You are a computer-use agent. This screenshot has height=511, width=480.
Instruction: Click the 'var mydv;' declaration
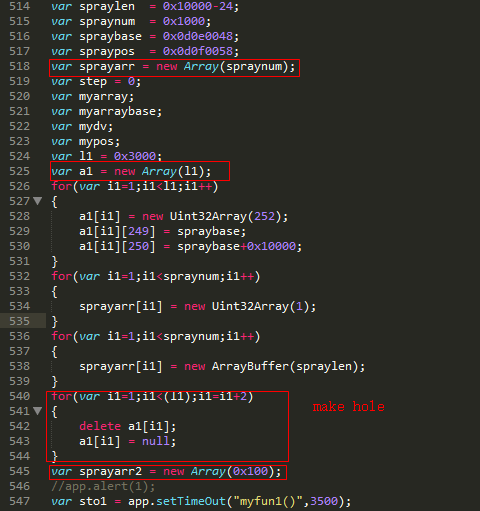(x=82, y=126)
